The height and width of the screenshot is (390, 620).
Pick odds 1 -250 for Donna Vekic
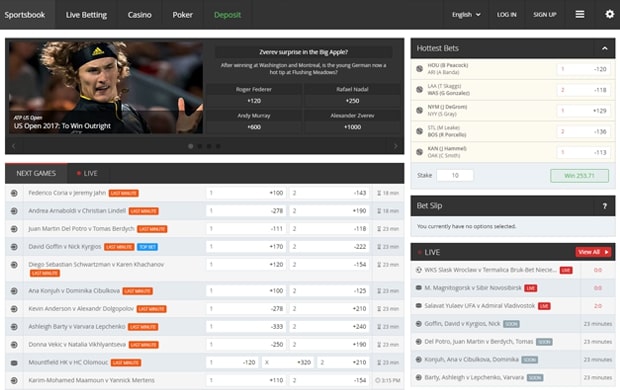(246, 345)
